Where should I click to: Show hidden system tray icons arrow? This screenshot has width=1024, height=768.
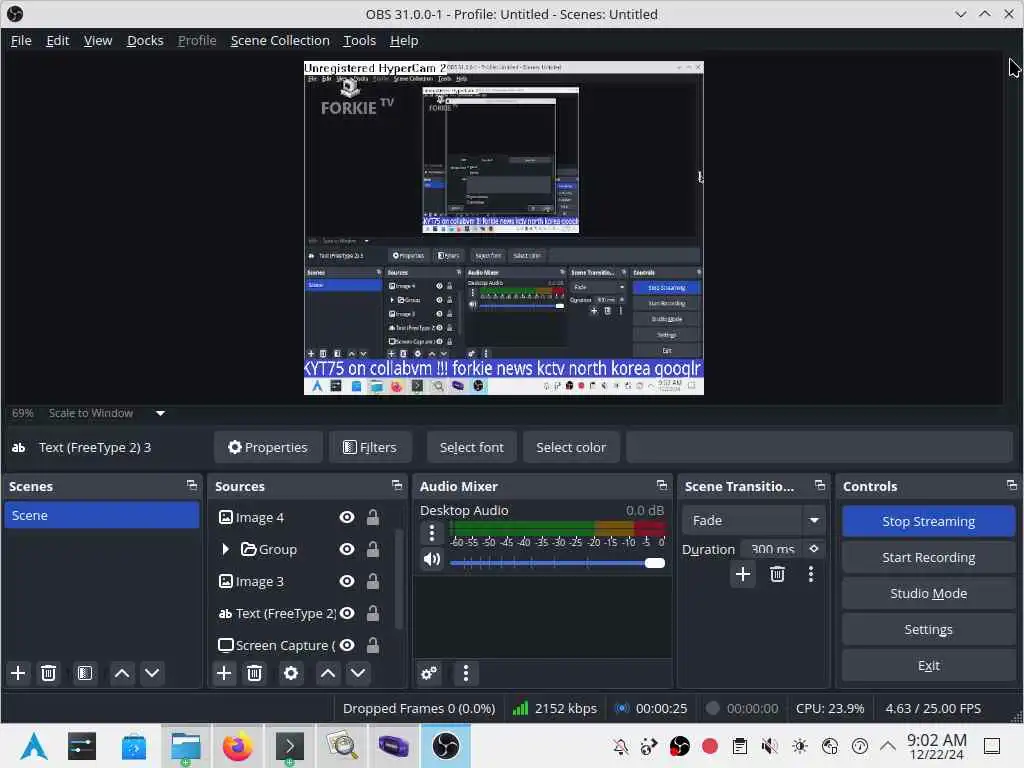[888, 746]
